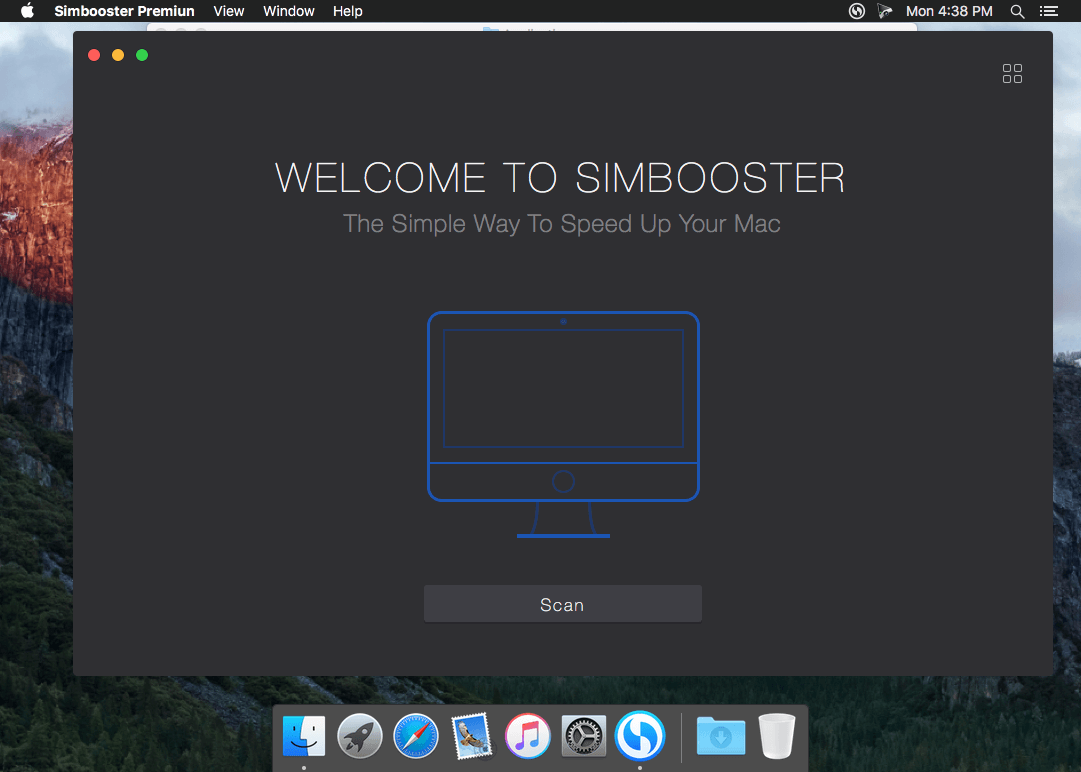The width and height of the screenshot is (1081, 772).
Task: Open the Apple menu
Action: 28,11
